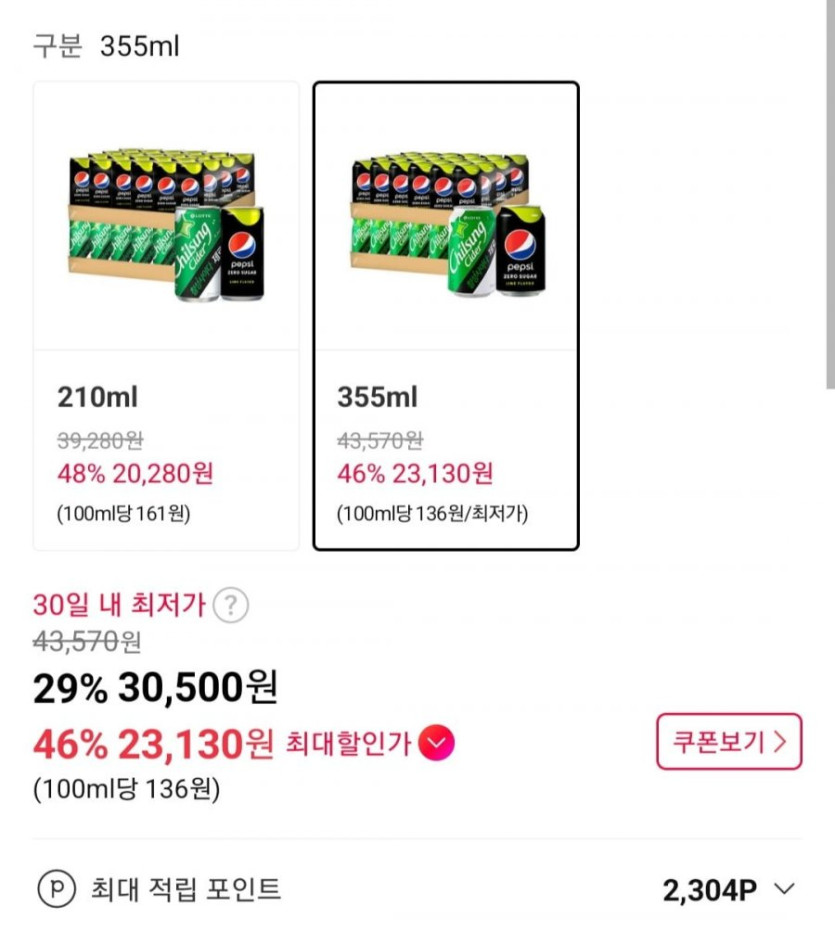
Task: Tap the 최대할인가 red label
Action: click(348, 743)
